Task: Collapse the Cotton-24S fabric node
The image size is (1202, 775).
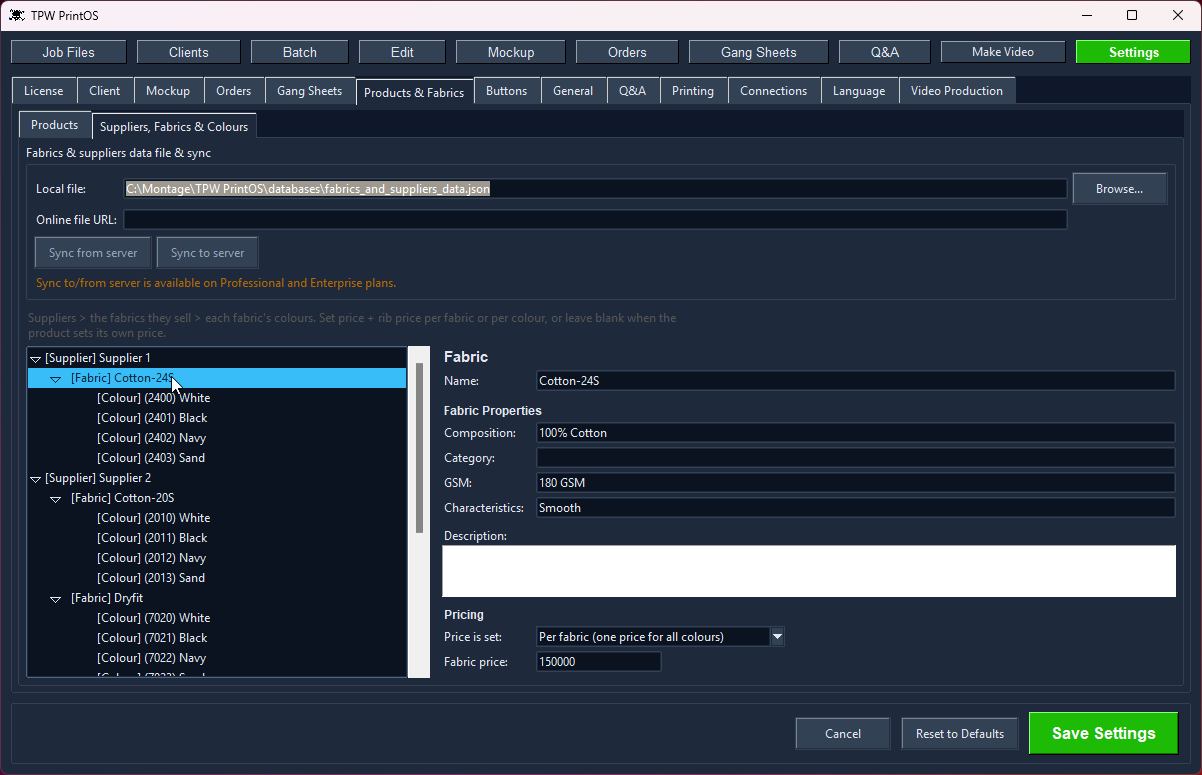Action: coord(56,378)
